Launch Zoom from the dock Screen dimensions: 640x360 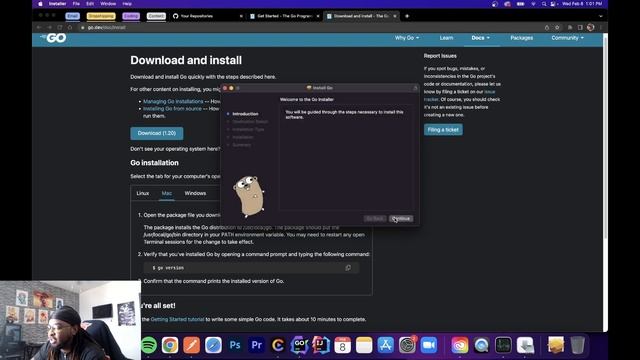pyautogui.click(x=429, y=345)
